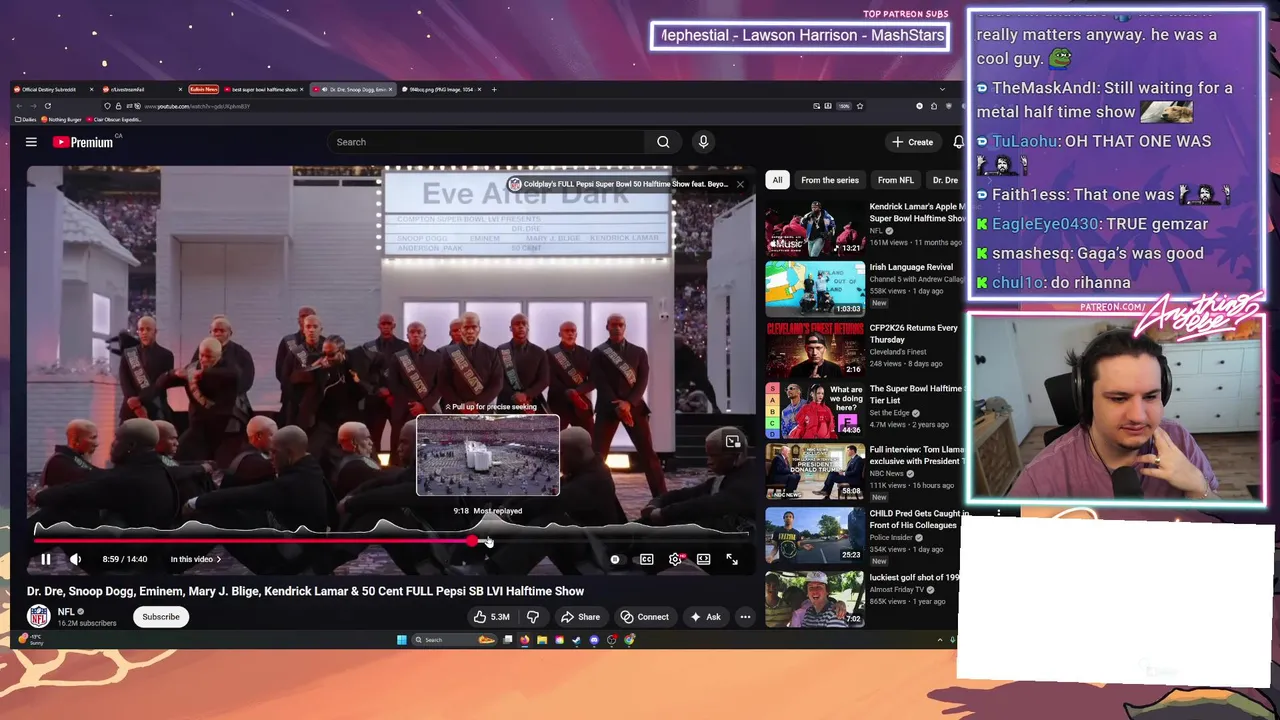Dismiss the Coldplay halftime show card
This screenshot has width=1280, height=720.
pos(740,184)
